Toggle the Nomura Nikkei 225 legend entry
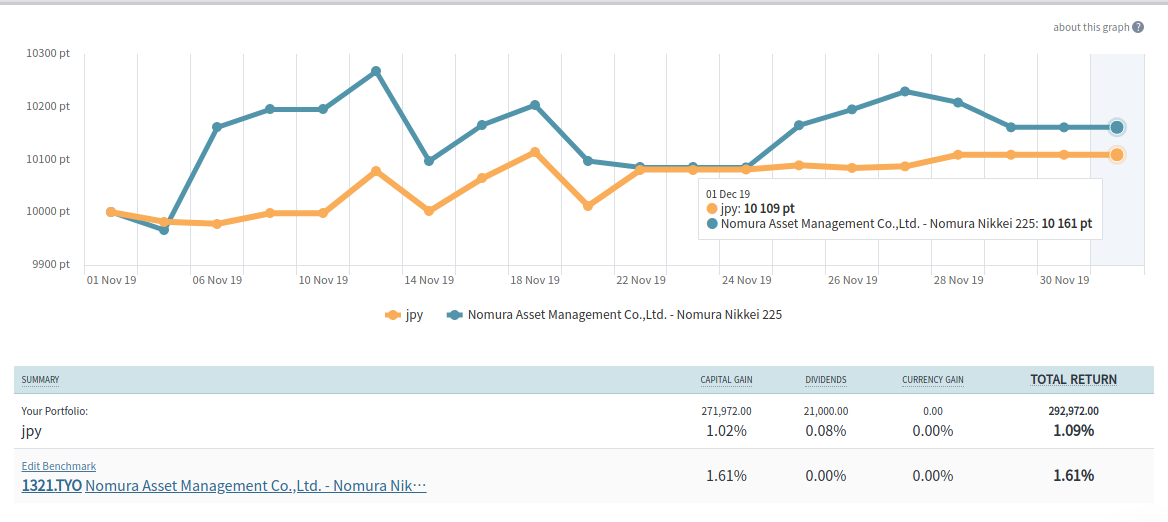Image resolution: width=1168 pixels, height=522 pixels. click(614, 315)
